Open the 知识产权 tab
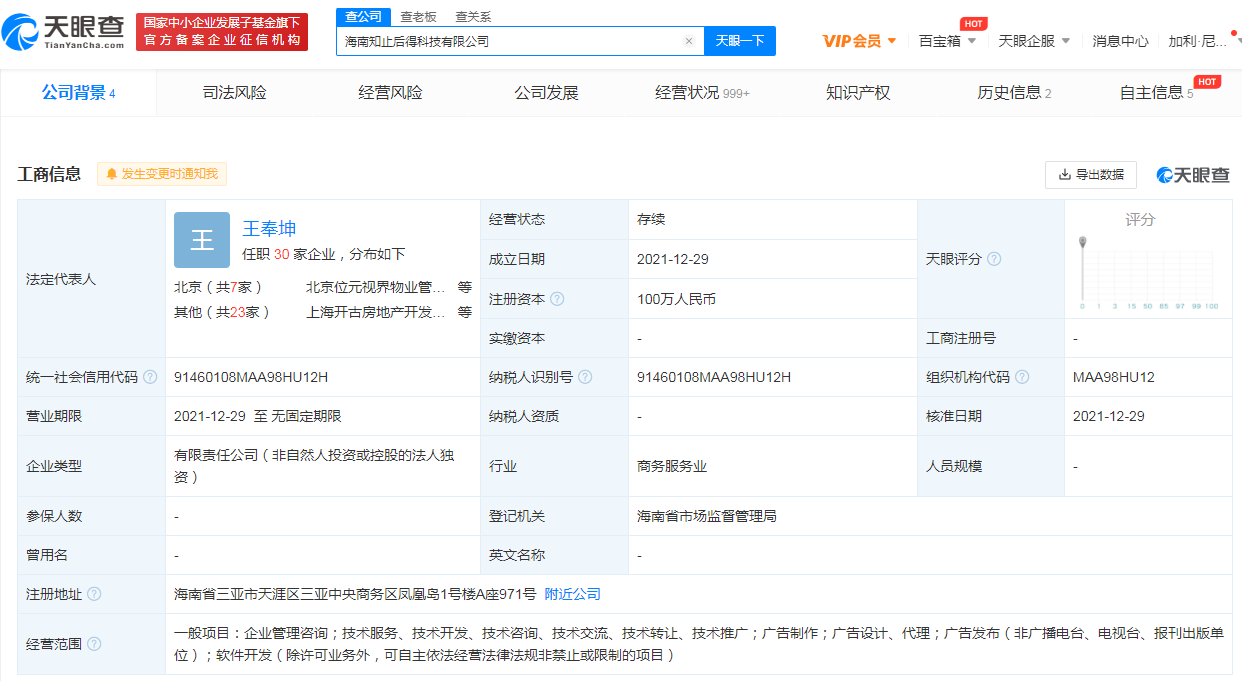Viewport: 1242px width, 681px height. (x=857, y=93)
